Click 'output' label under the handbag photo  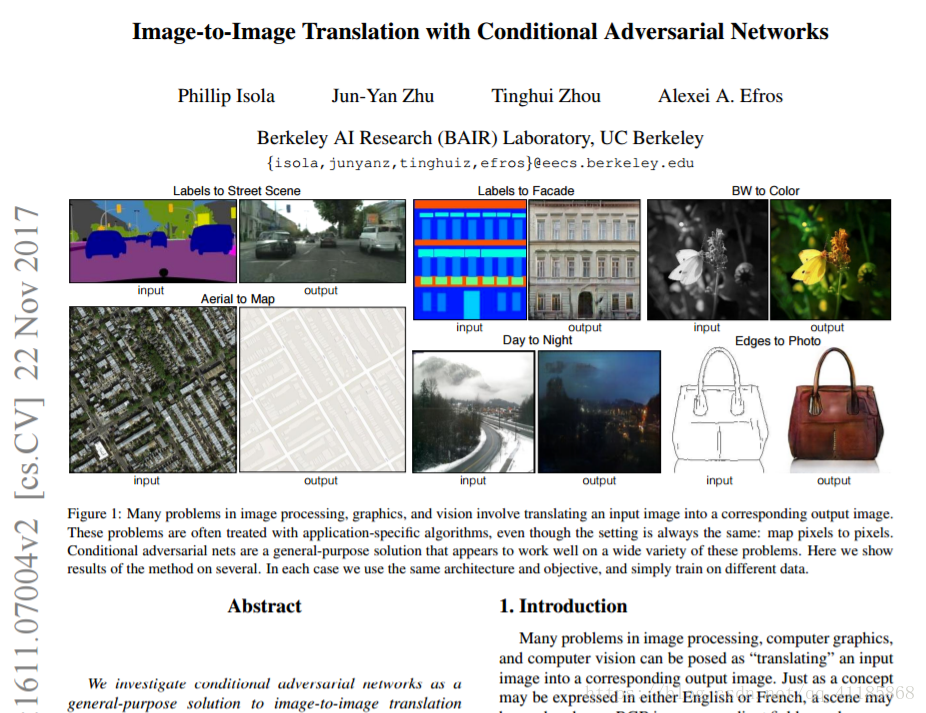(x=834, y=481)
